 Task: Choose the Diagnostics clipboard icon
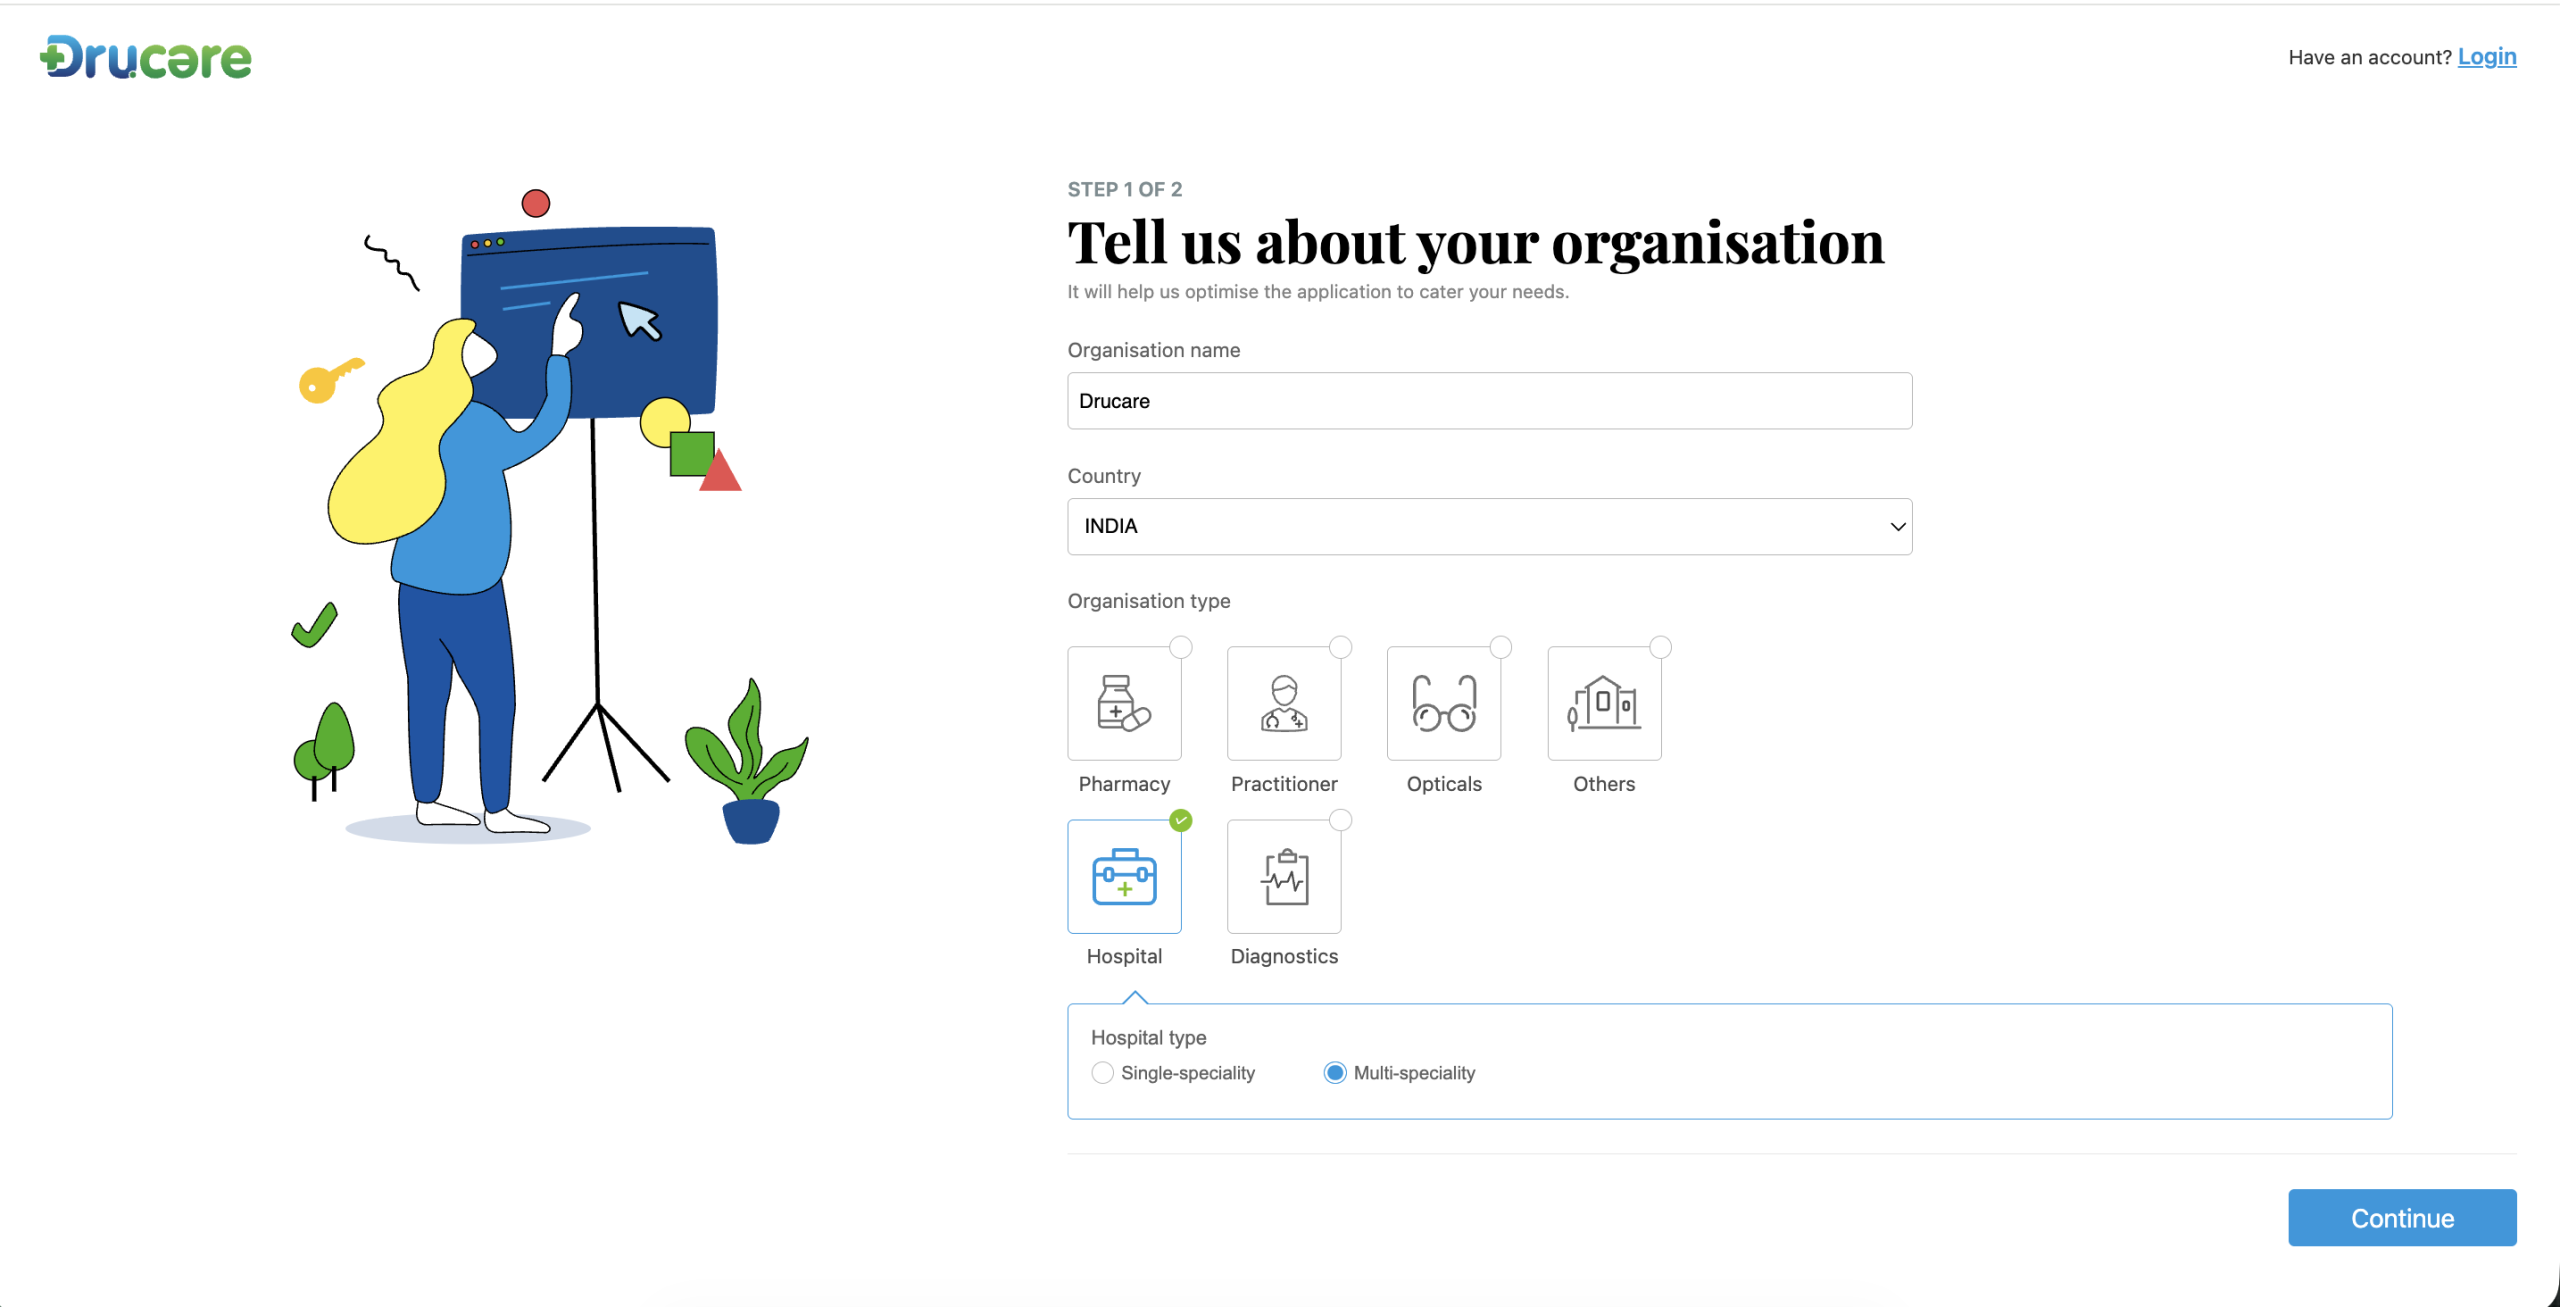1284,877
